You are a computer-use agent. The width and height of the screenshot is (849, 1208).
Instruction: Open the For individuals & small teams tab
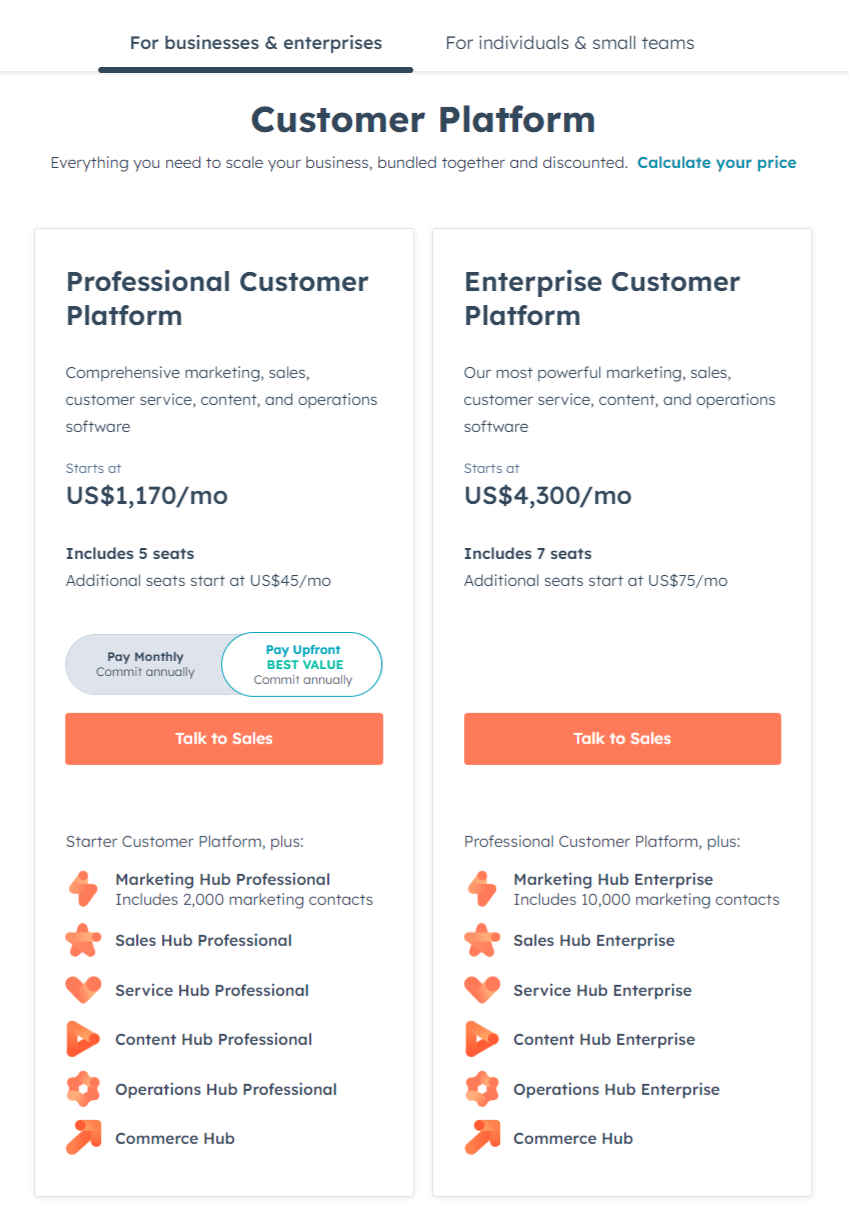[569, 43]
